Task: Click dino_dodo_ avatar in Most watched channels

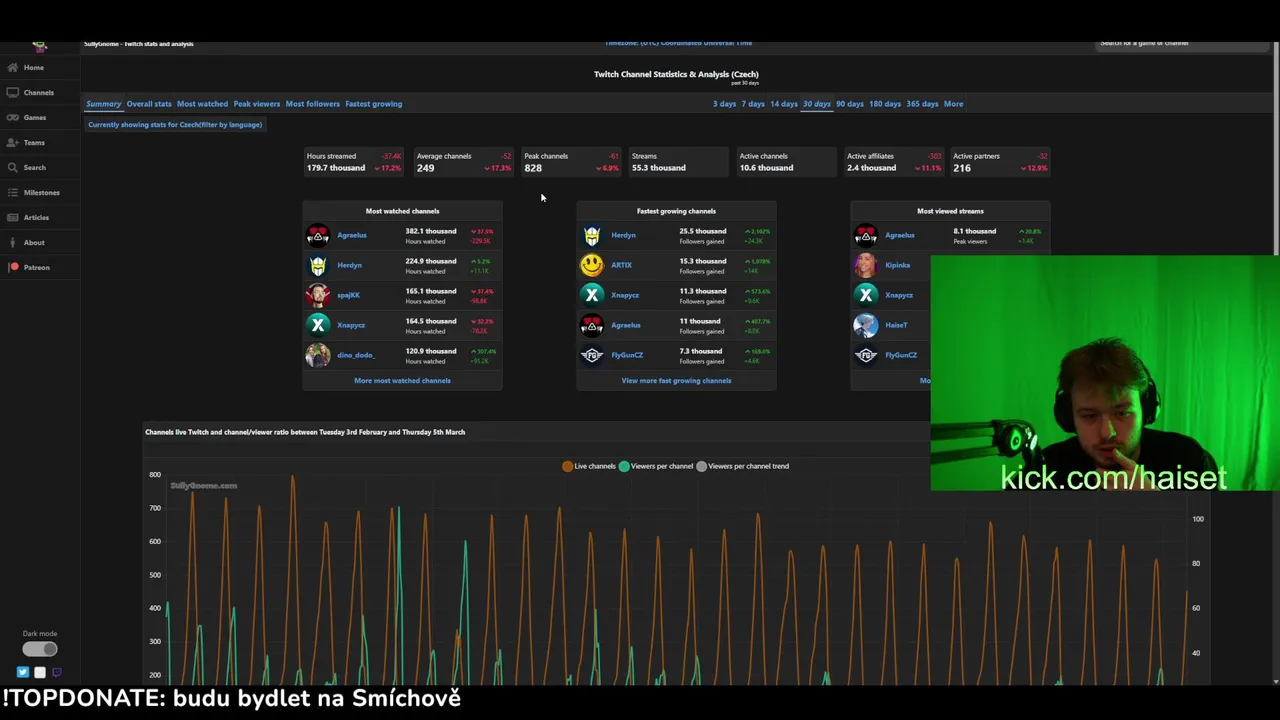Action: tap(318, 355)
